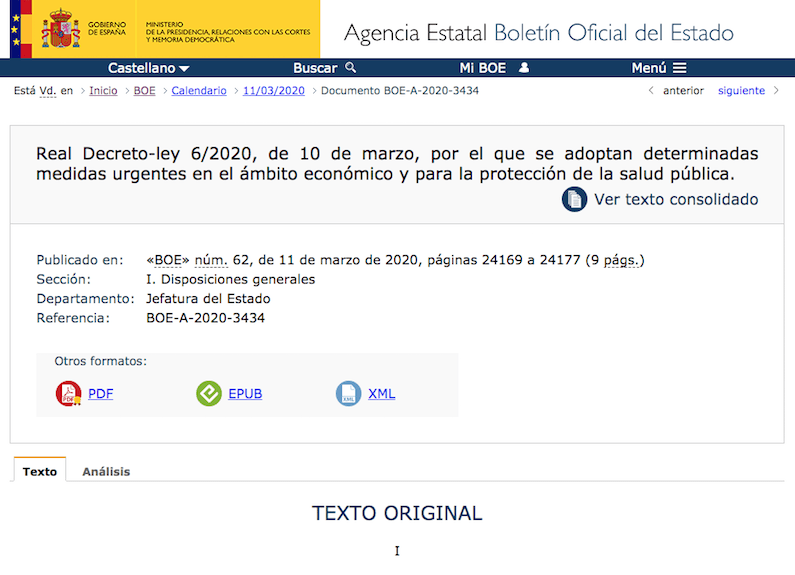Viewport: 795px width, 575px height.
Task: Go to Inicio breadcrumb link
Action: pyautogui.click(x=103, y=91)
